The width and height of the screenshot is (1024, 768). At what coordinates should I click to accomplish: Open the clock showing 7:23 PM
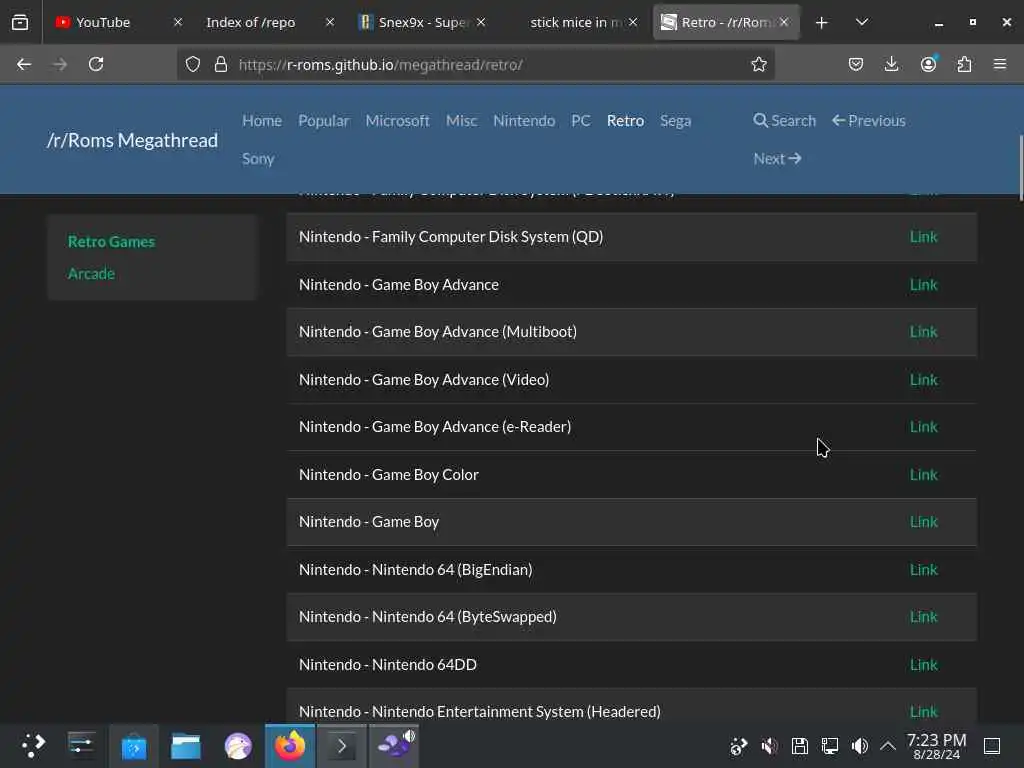[936, 746]
